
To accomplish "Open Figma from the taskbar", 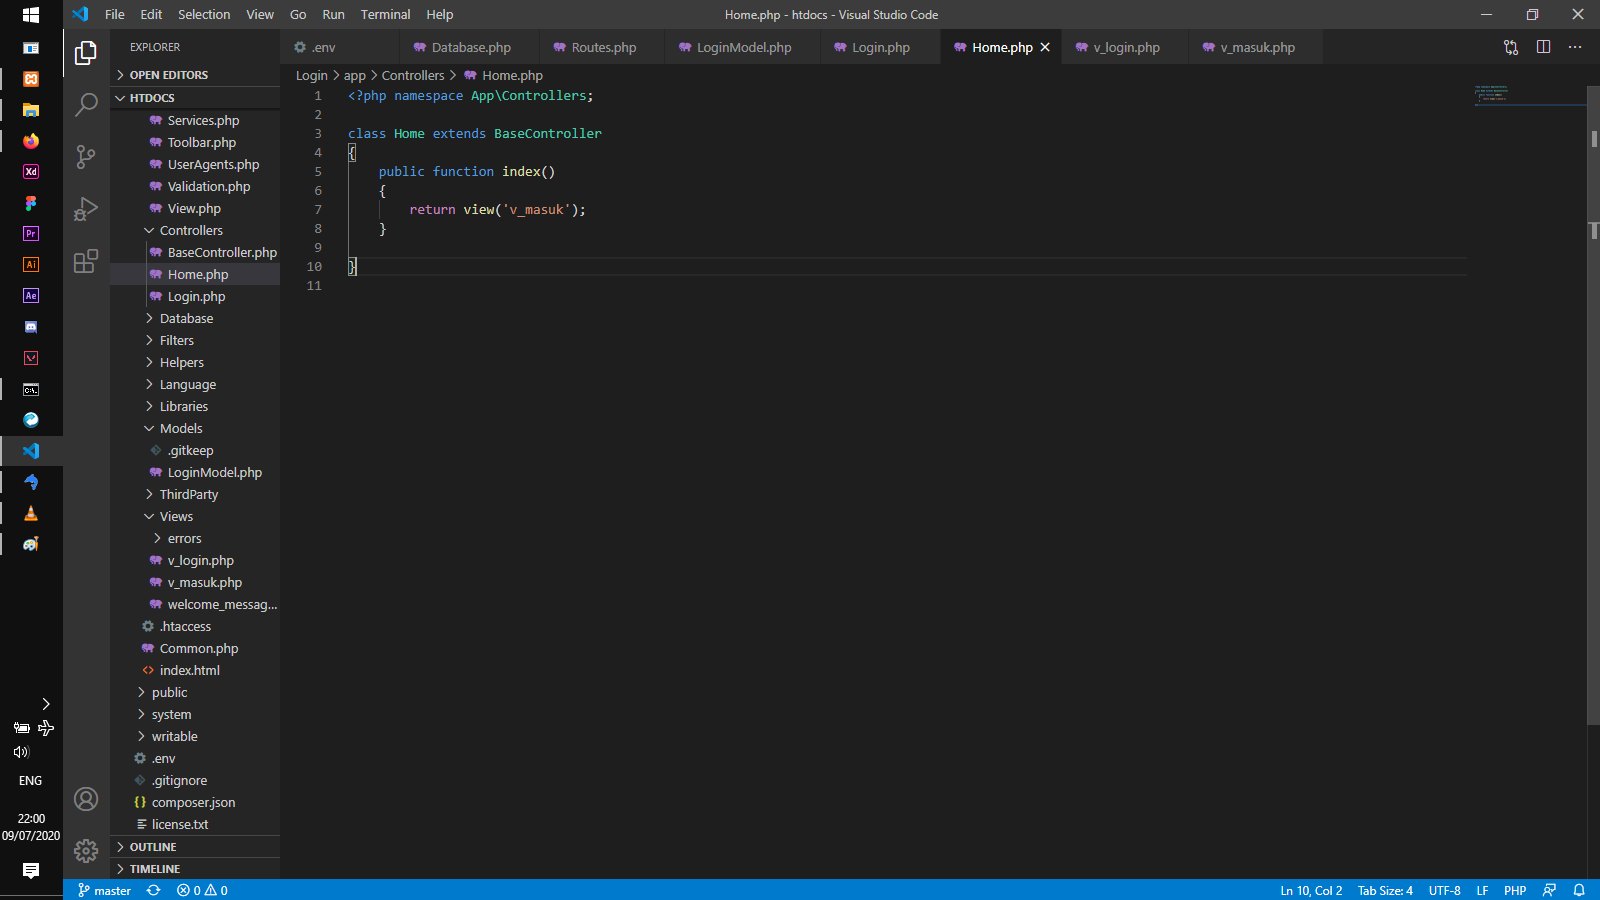I will [x=31, y=203].
